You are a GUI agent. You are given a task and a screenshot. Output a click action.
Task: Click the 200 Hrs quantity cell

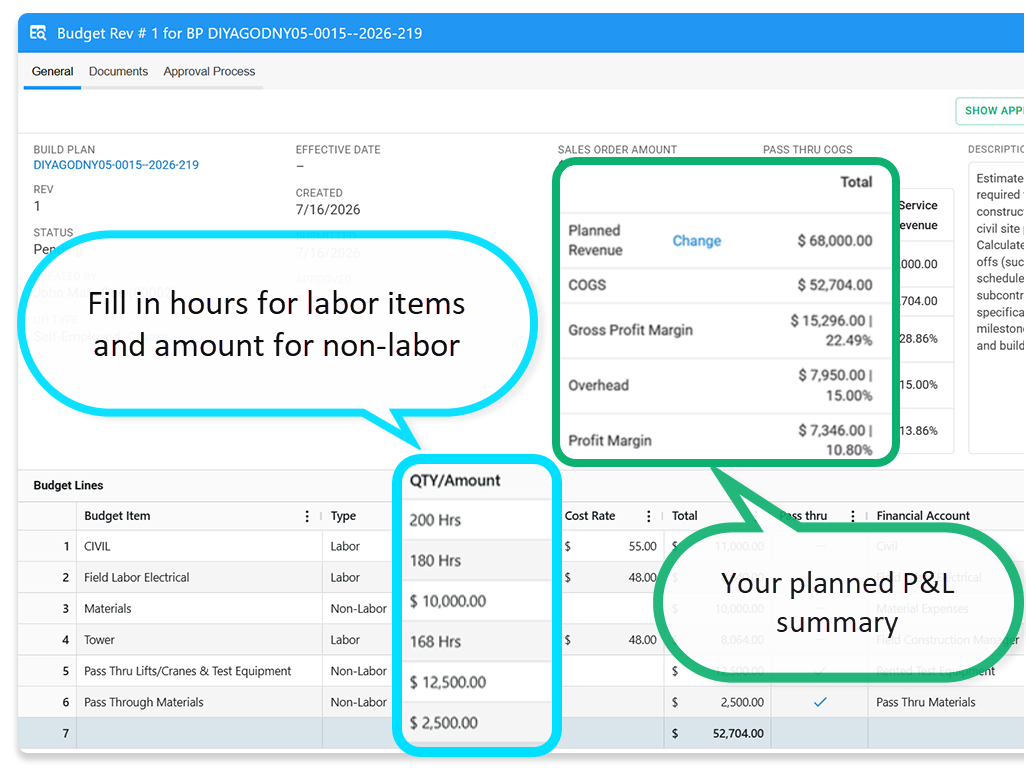click(x=476, y=520)
